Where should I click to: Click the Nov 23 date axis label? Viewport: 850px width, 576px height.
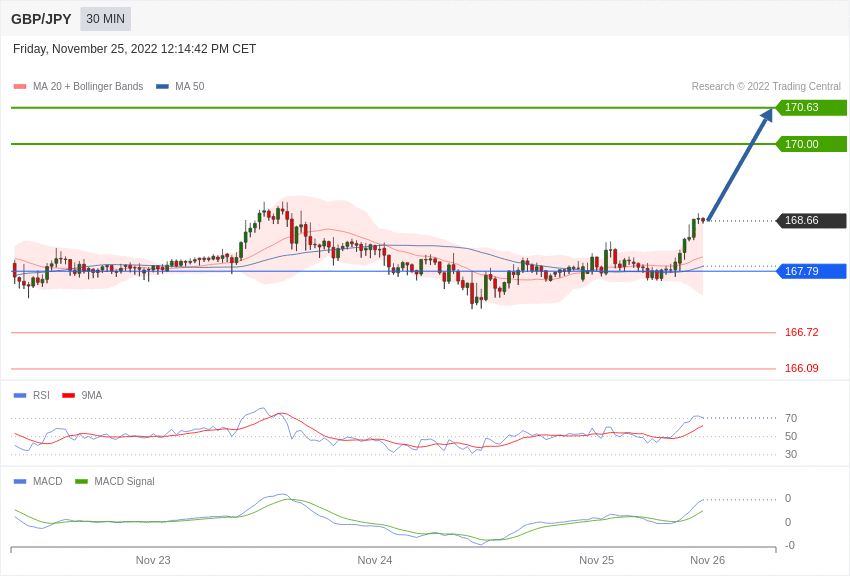tap(153, 560)
